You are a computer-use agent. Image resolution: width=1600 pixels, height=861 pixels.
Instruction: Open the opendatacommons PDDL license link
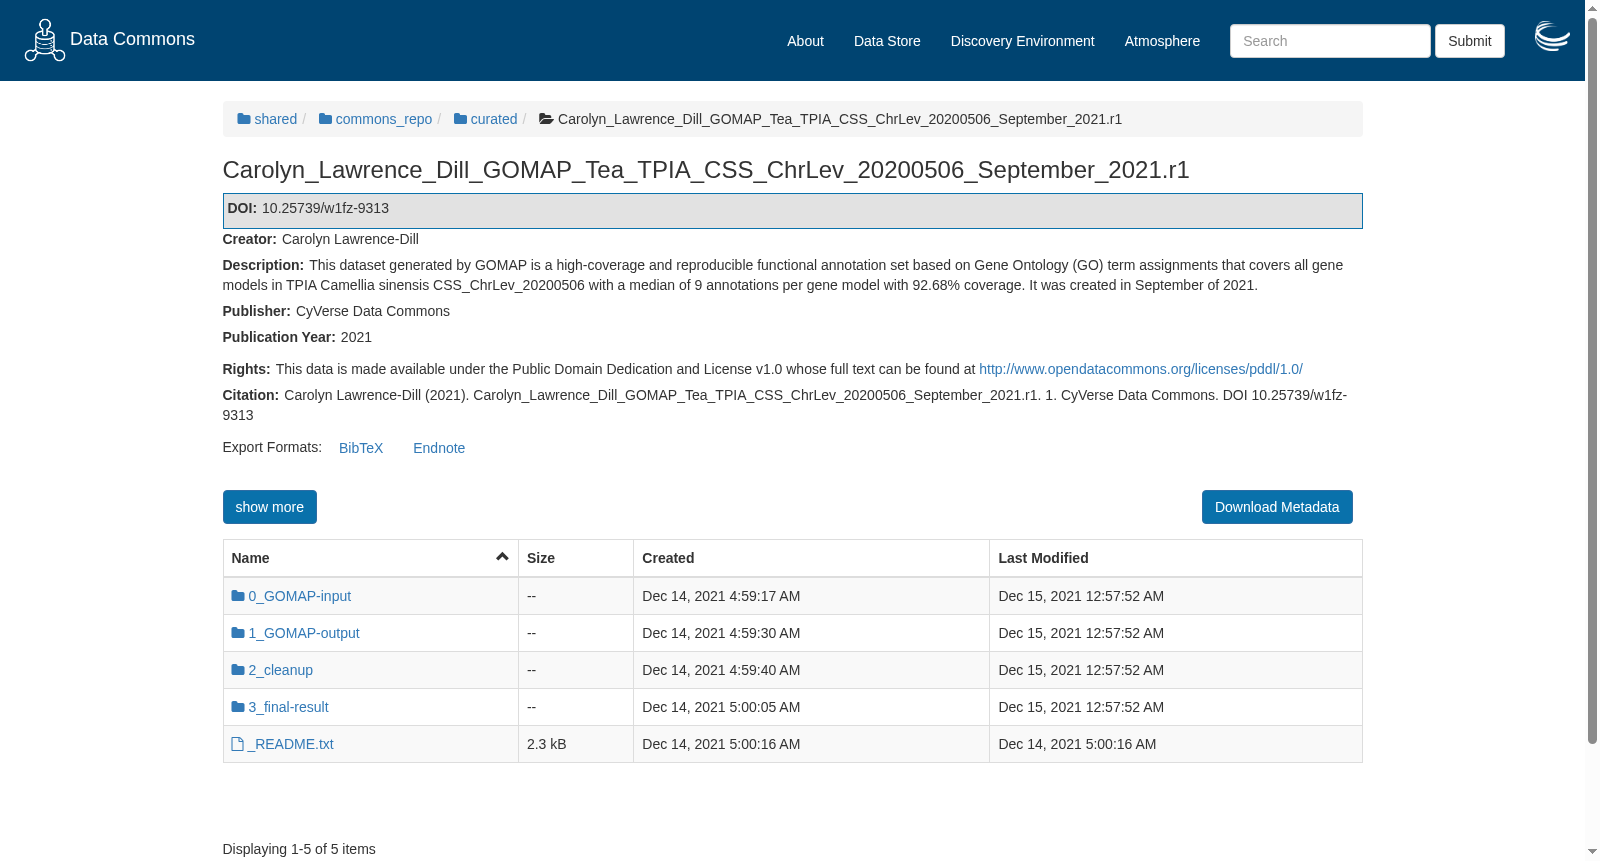(x=1141, y=369)
